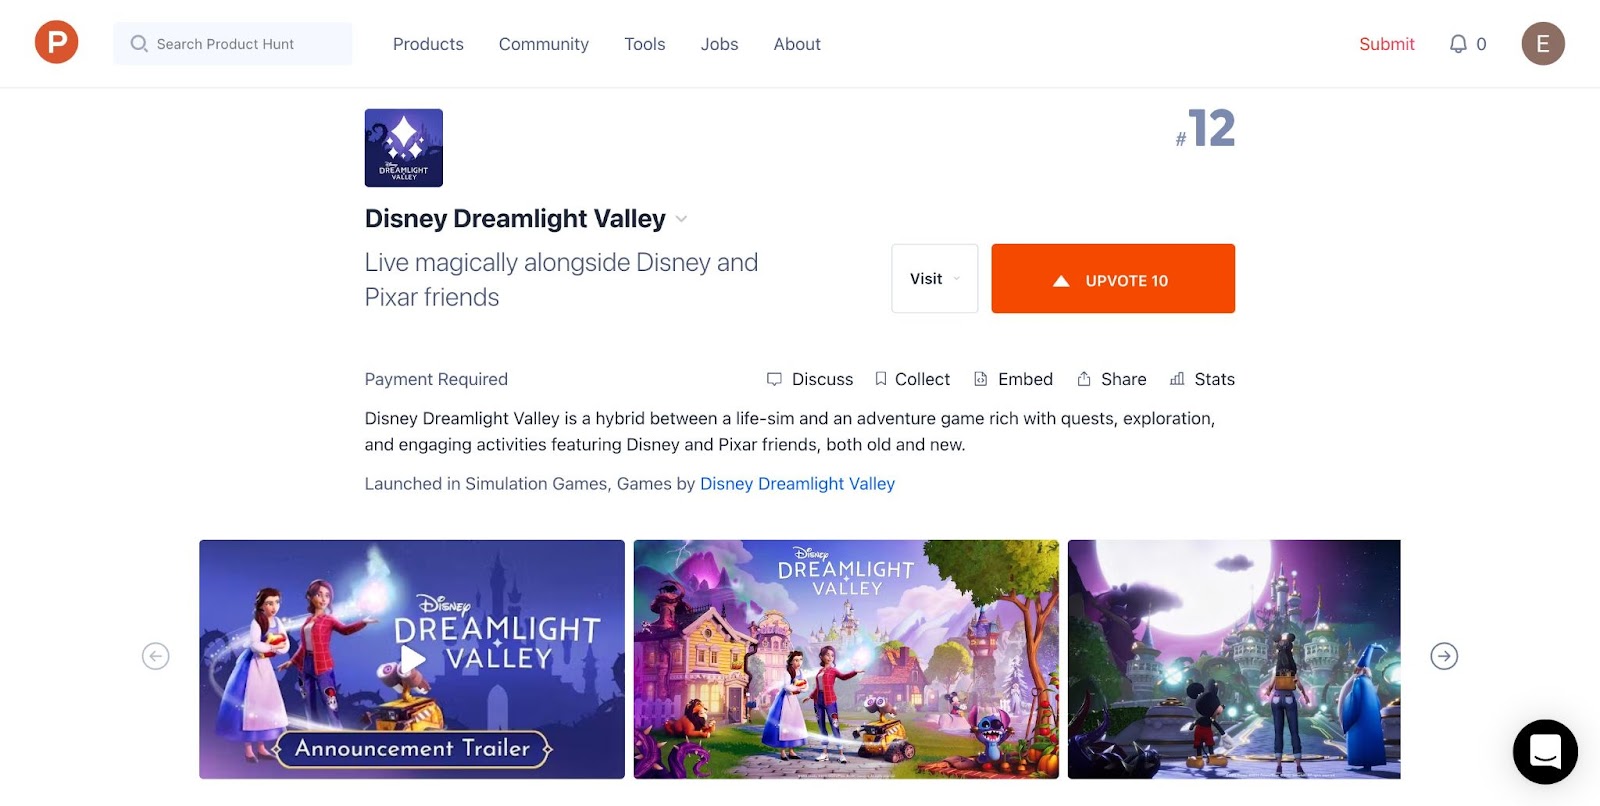Open the Community menu
Screen dimensions: 1600x806
[544, 44]
